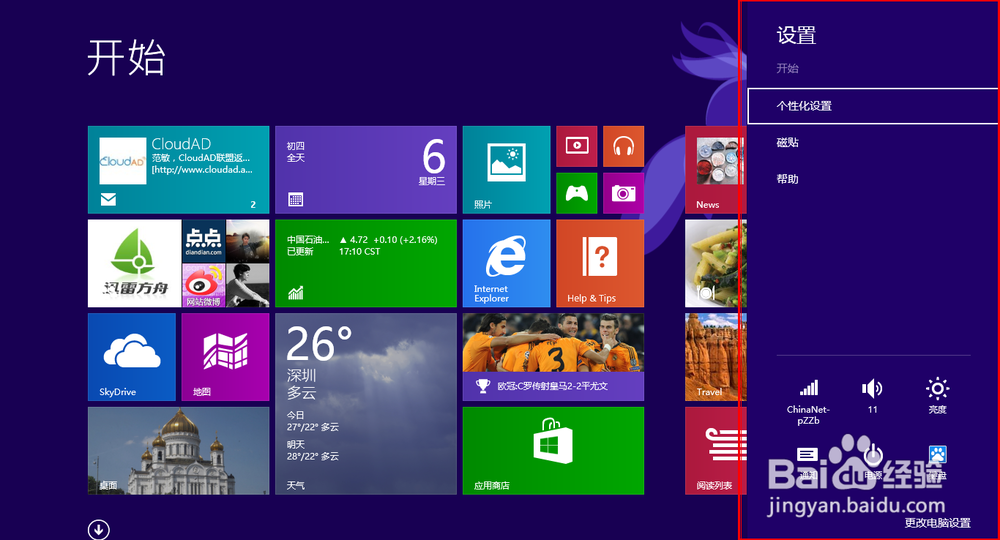Open the power options icon

tap(872, 463)
